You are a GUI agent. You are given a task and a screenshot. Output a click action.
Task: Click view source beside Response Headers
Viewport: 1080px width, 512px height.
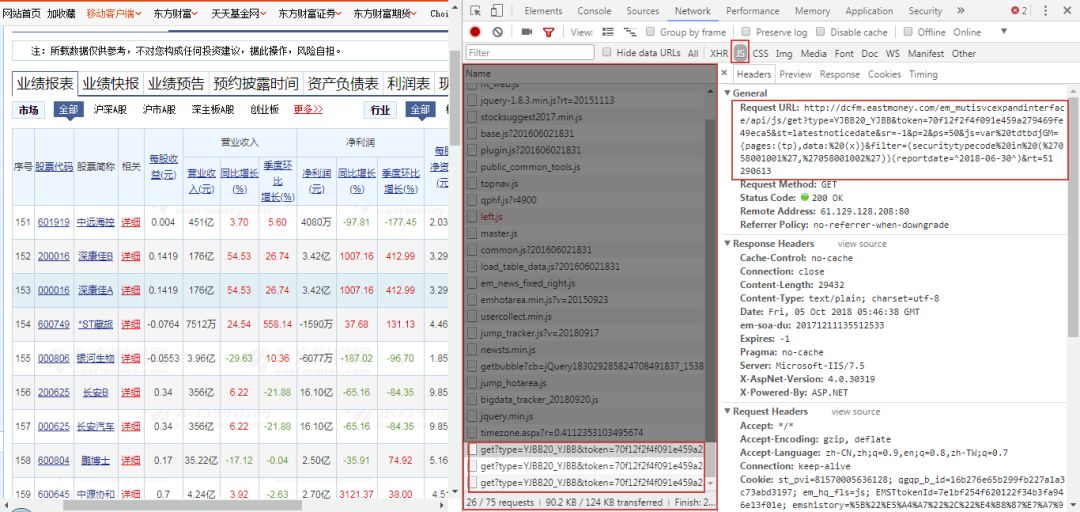pyautogui.click(x=862, y=244)
